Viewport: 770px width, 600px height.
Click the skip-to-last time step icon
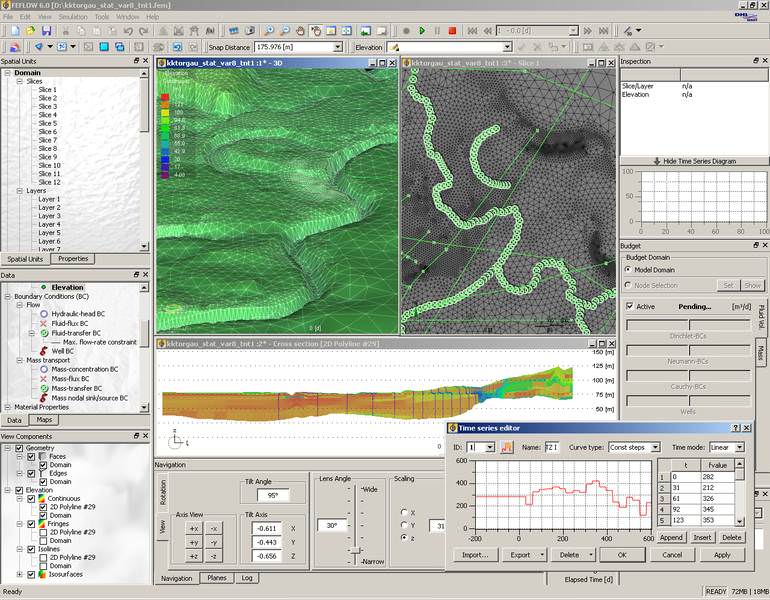point(604,31)
